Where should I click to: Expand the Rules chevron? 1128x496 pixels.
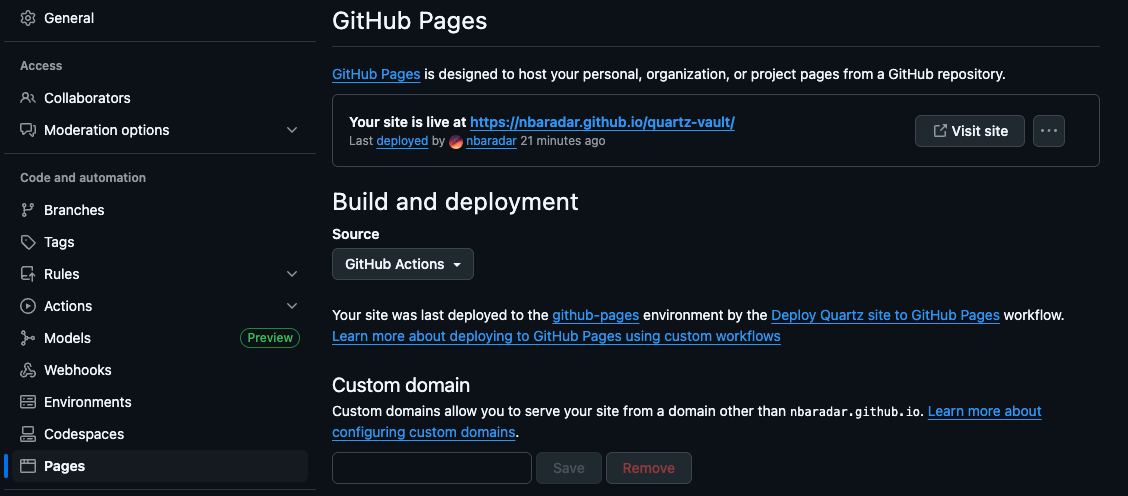point(291,274)
